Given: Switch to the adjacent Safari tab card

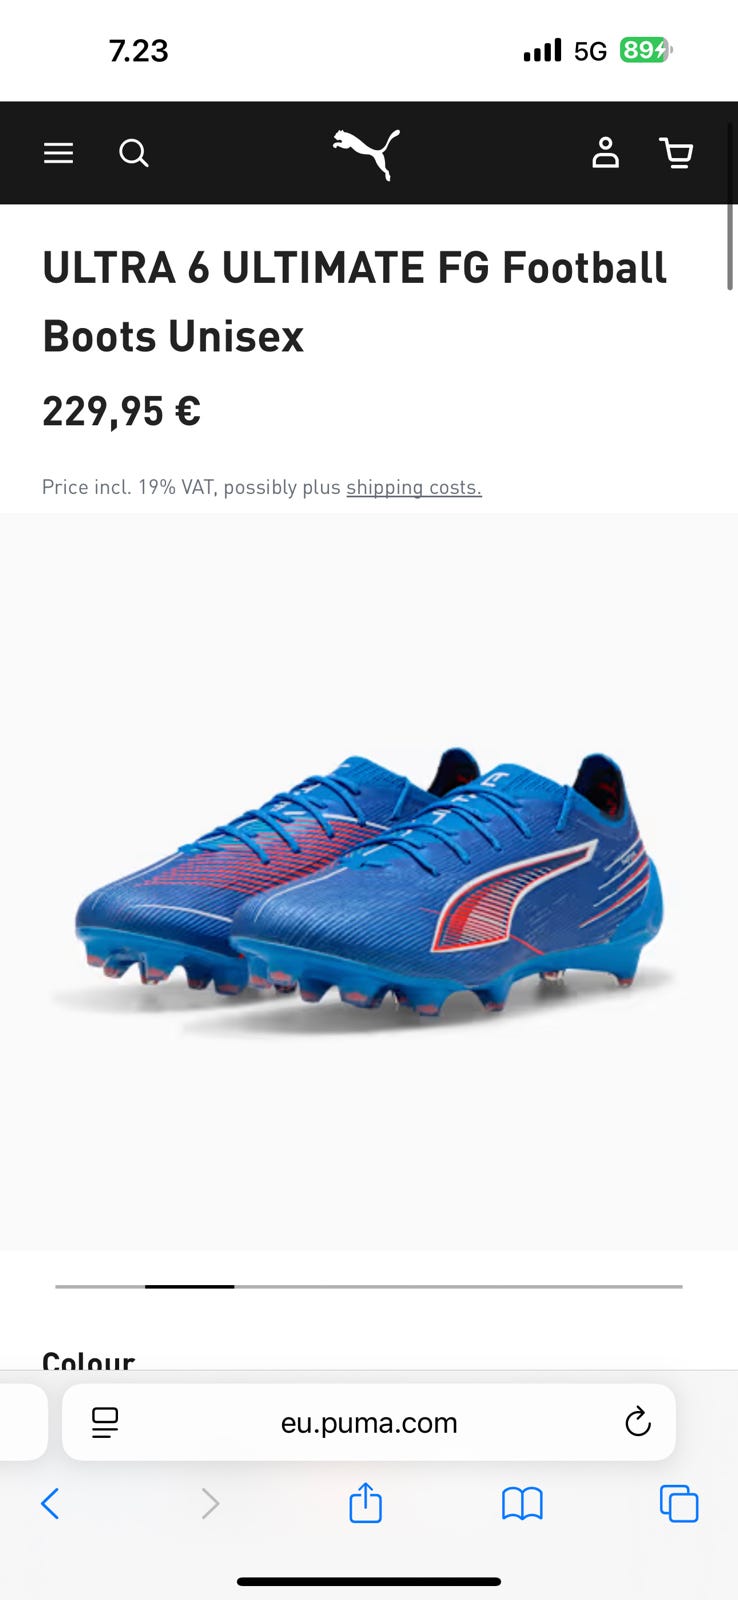Looking at the screenshot, I should [23, 1422].
